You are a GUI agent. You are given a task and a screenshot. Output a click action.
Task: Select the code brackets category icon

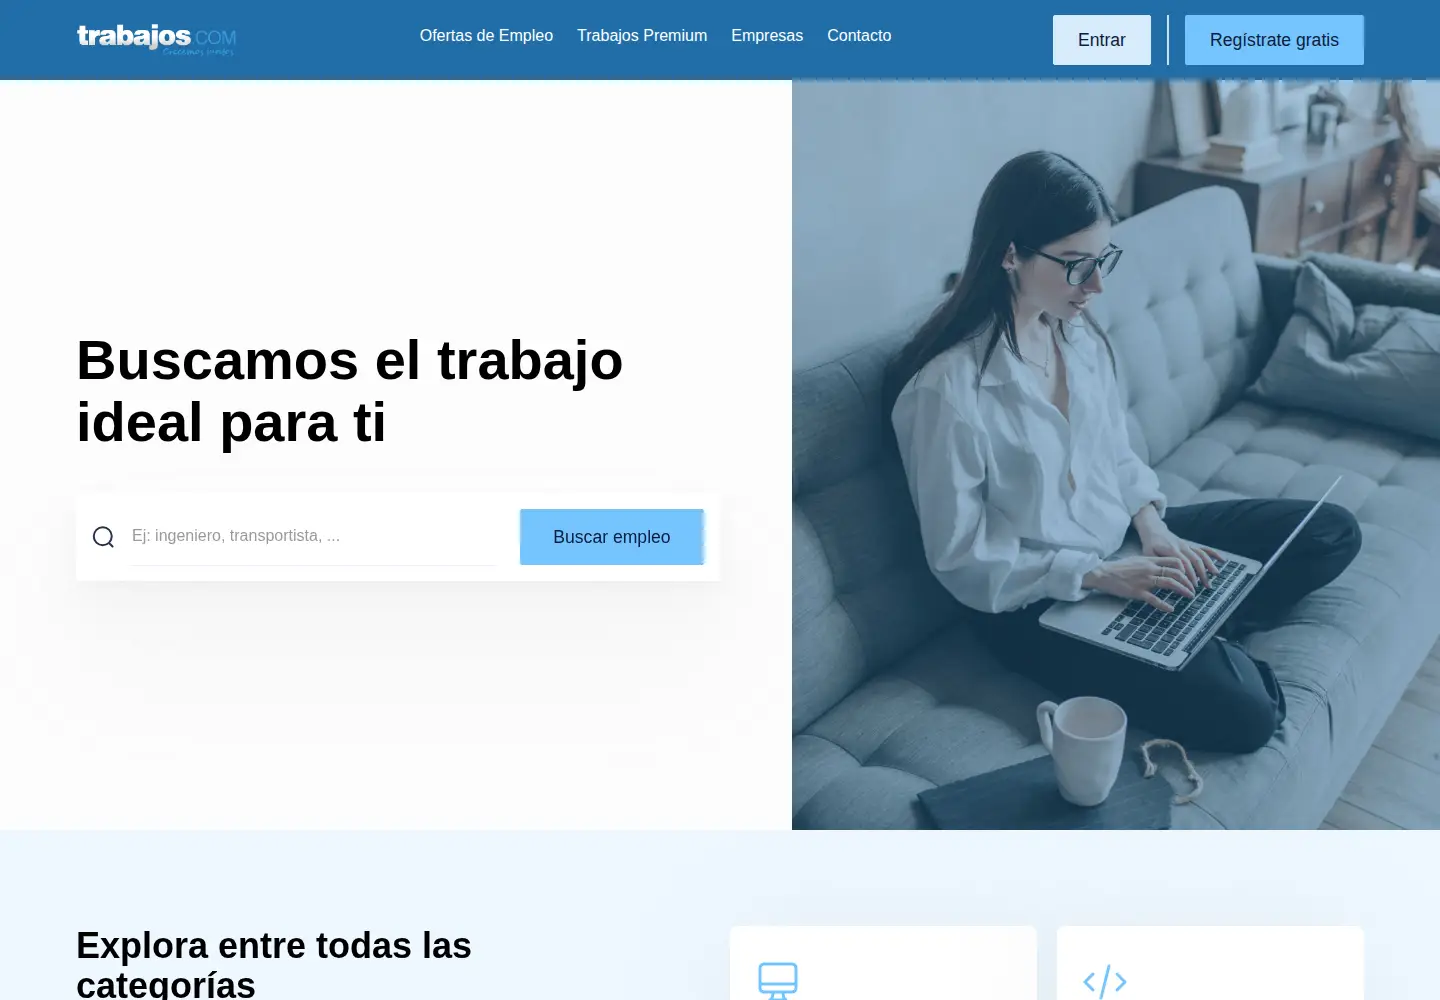1105,982
